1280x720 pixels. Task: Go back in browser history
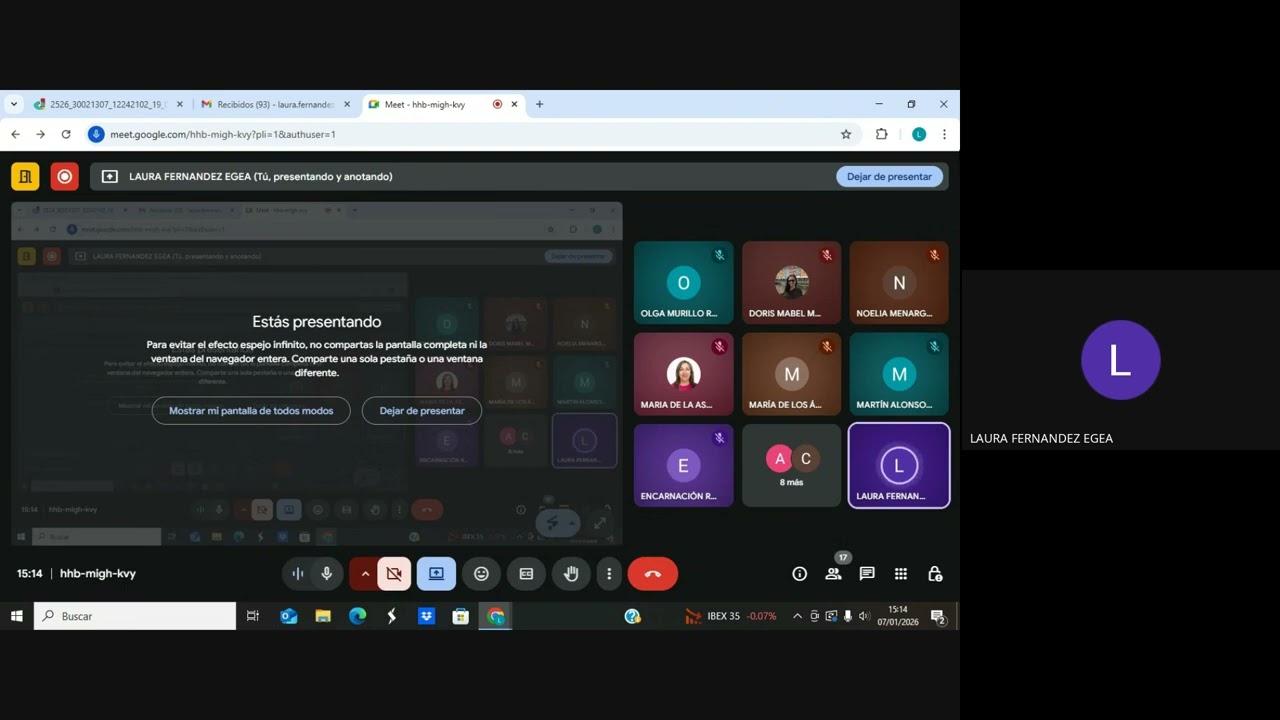(x=15, y=134)
